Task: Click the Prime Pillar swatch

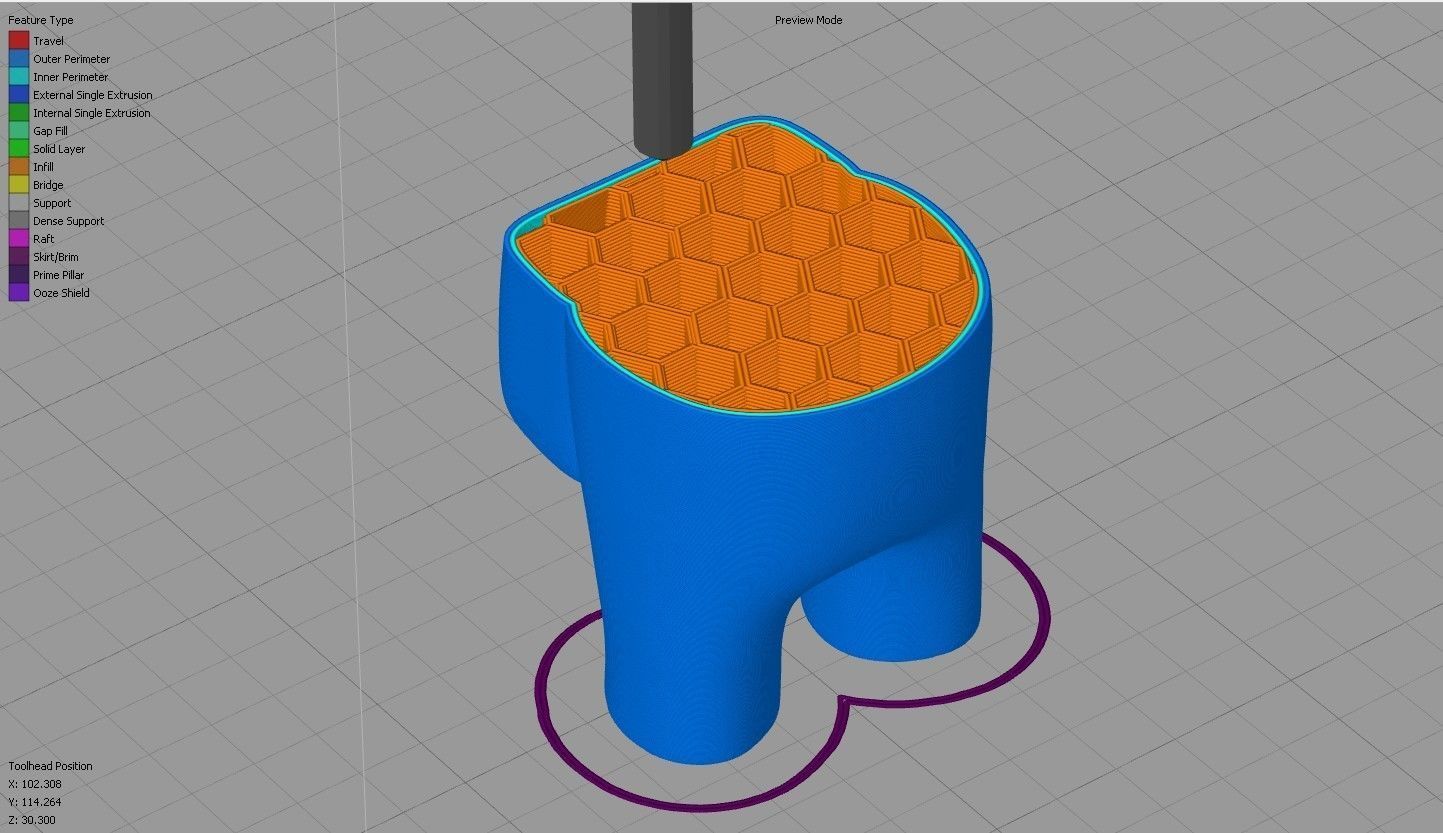Action: click(19, 275)
